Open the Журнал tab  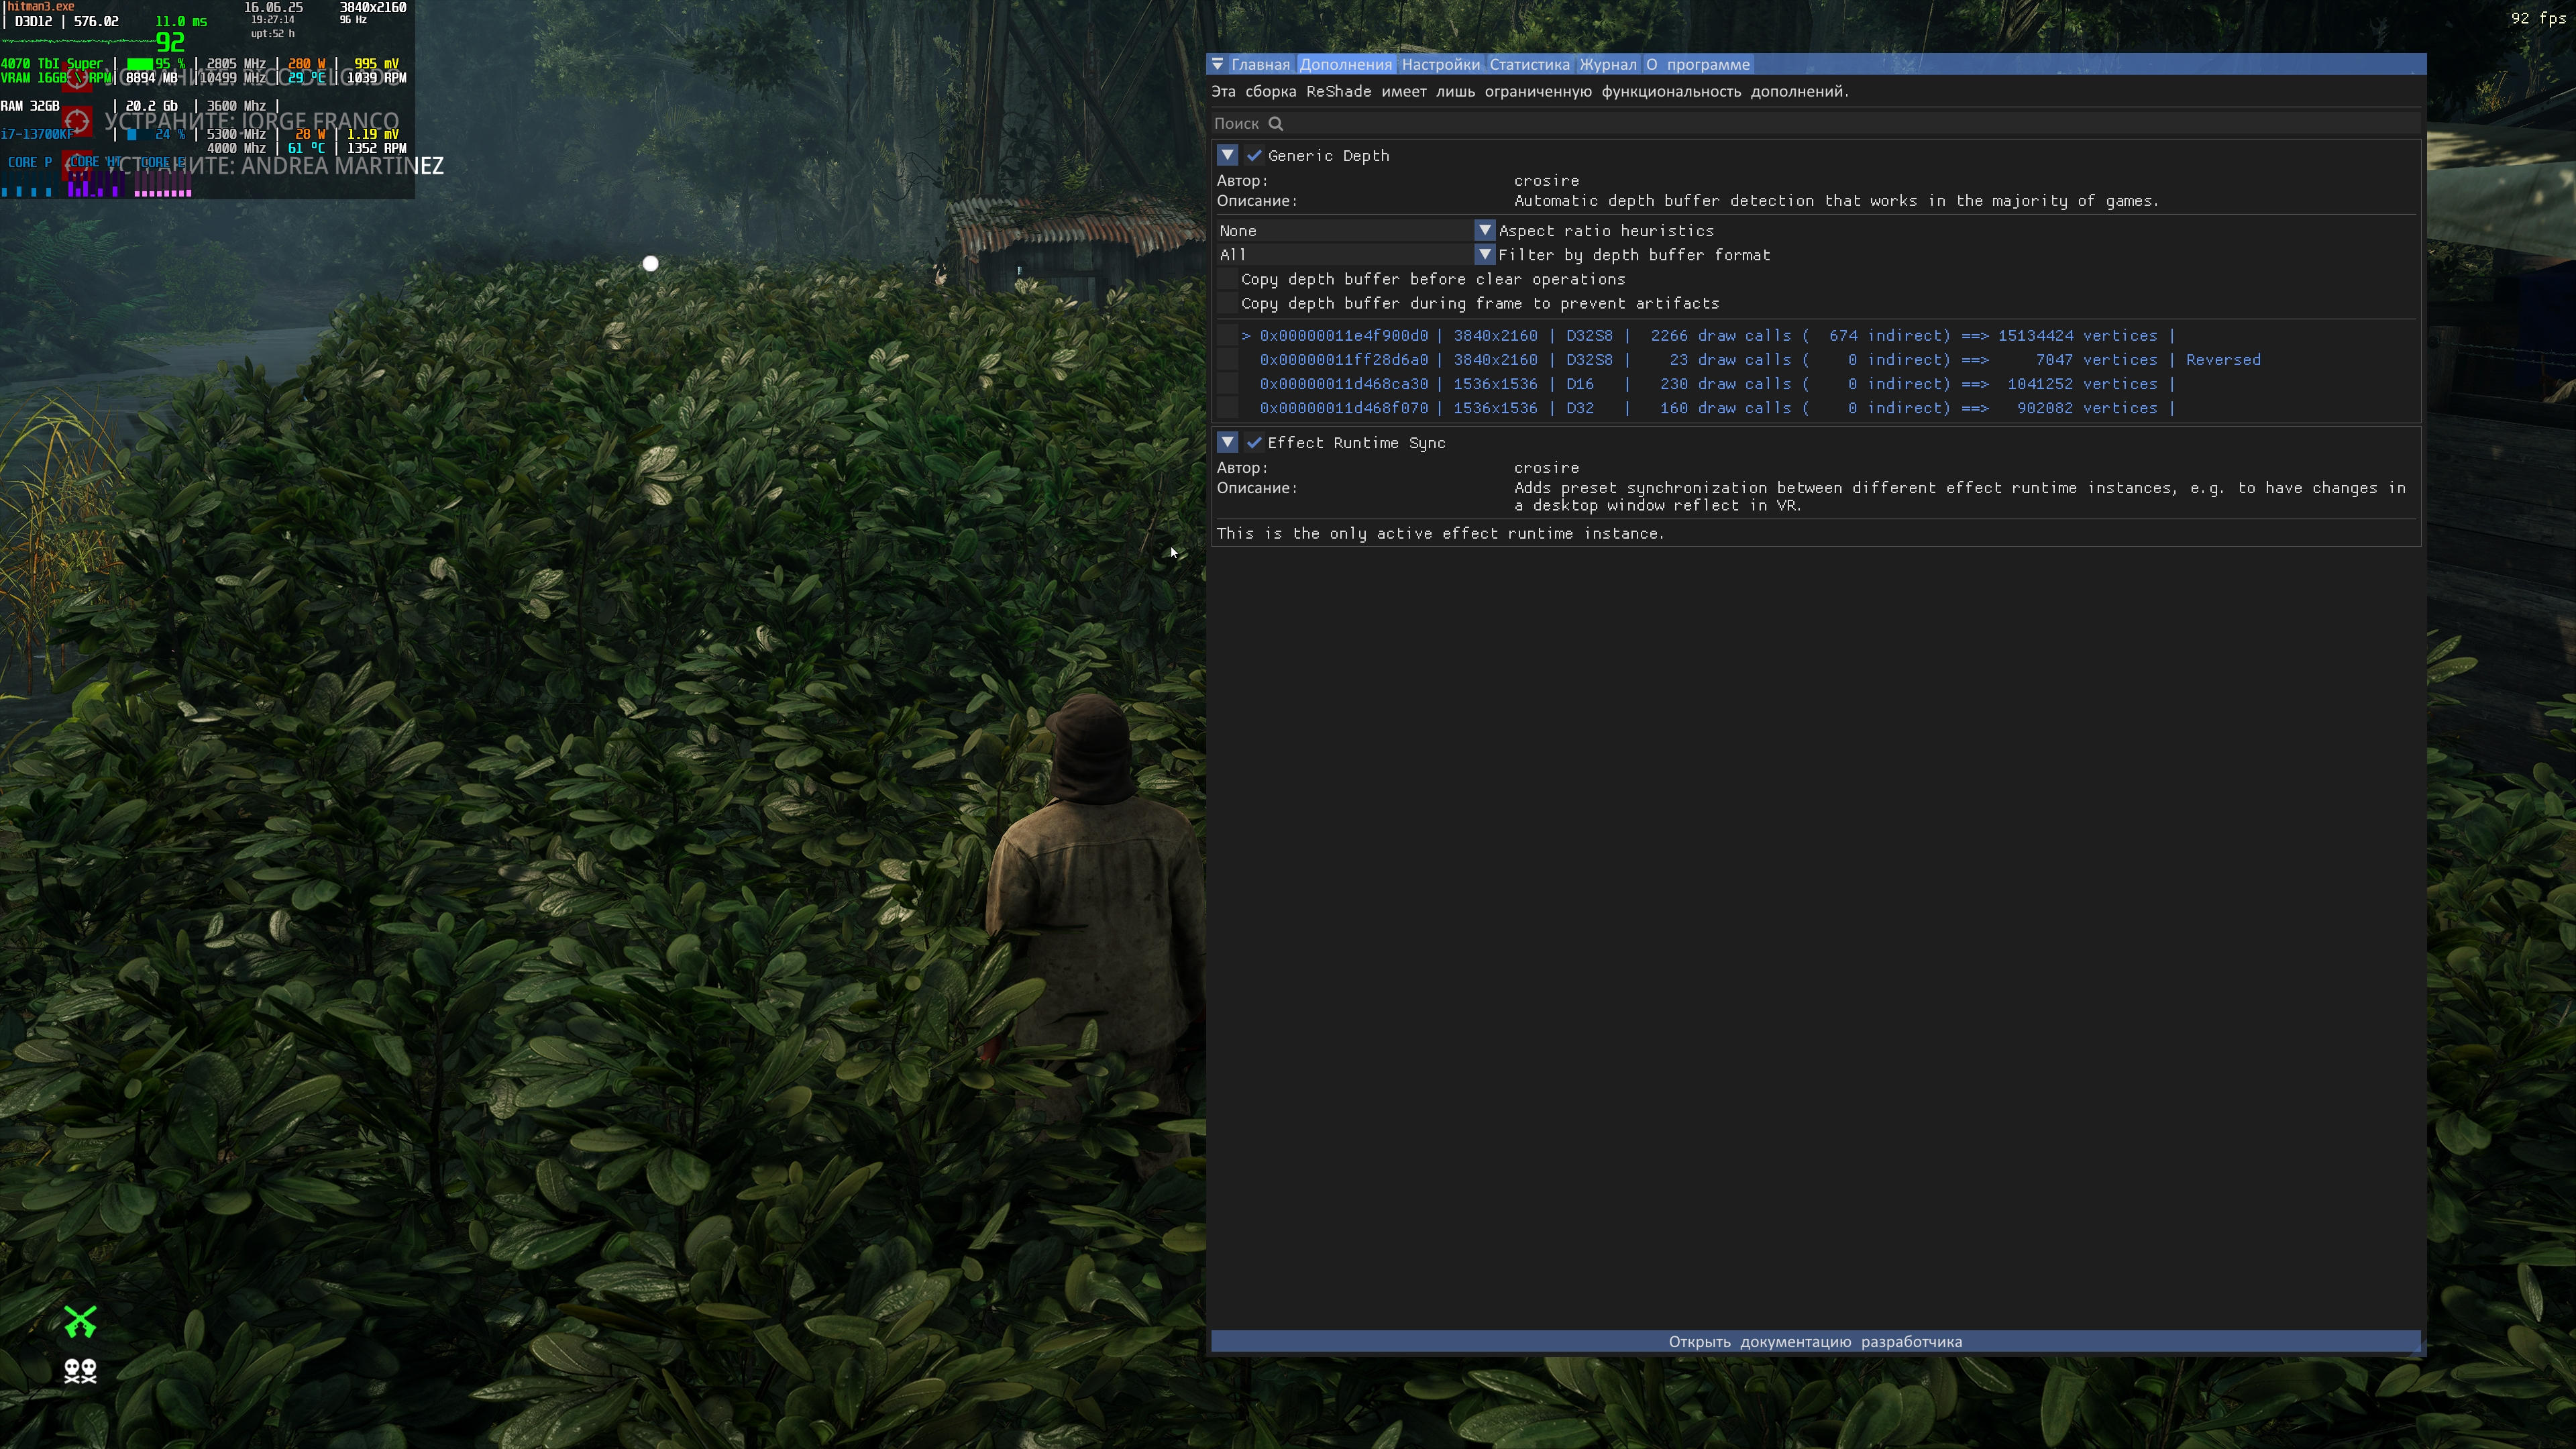tap(1607, 64)
